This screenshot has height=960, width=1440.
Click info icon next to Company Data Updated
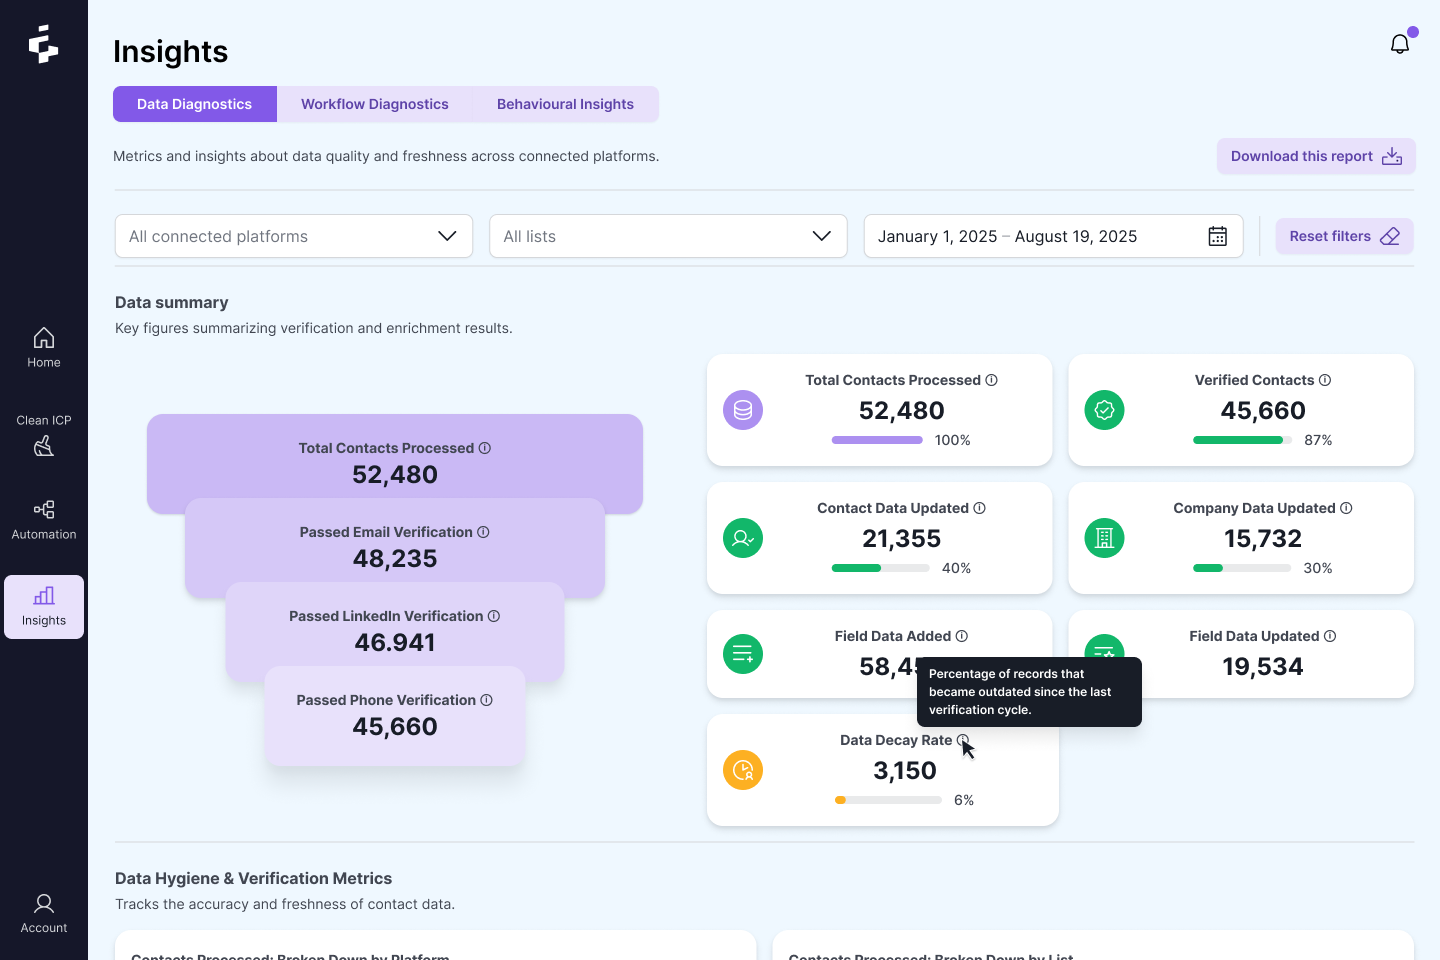[1346, 508]
